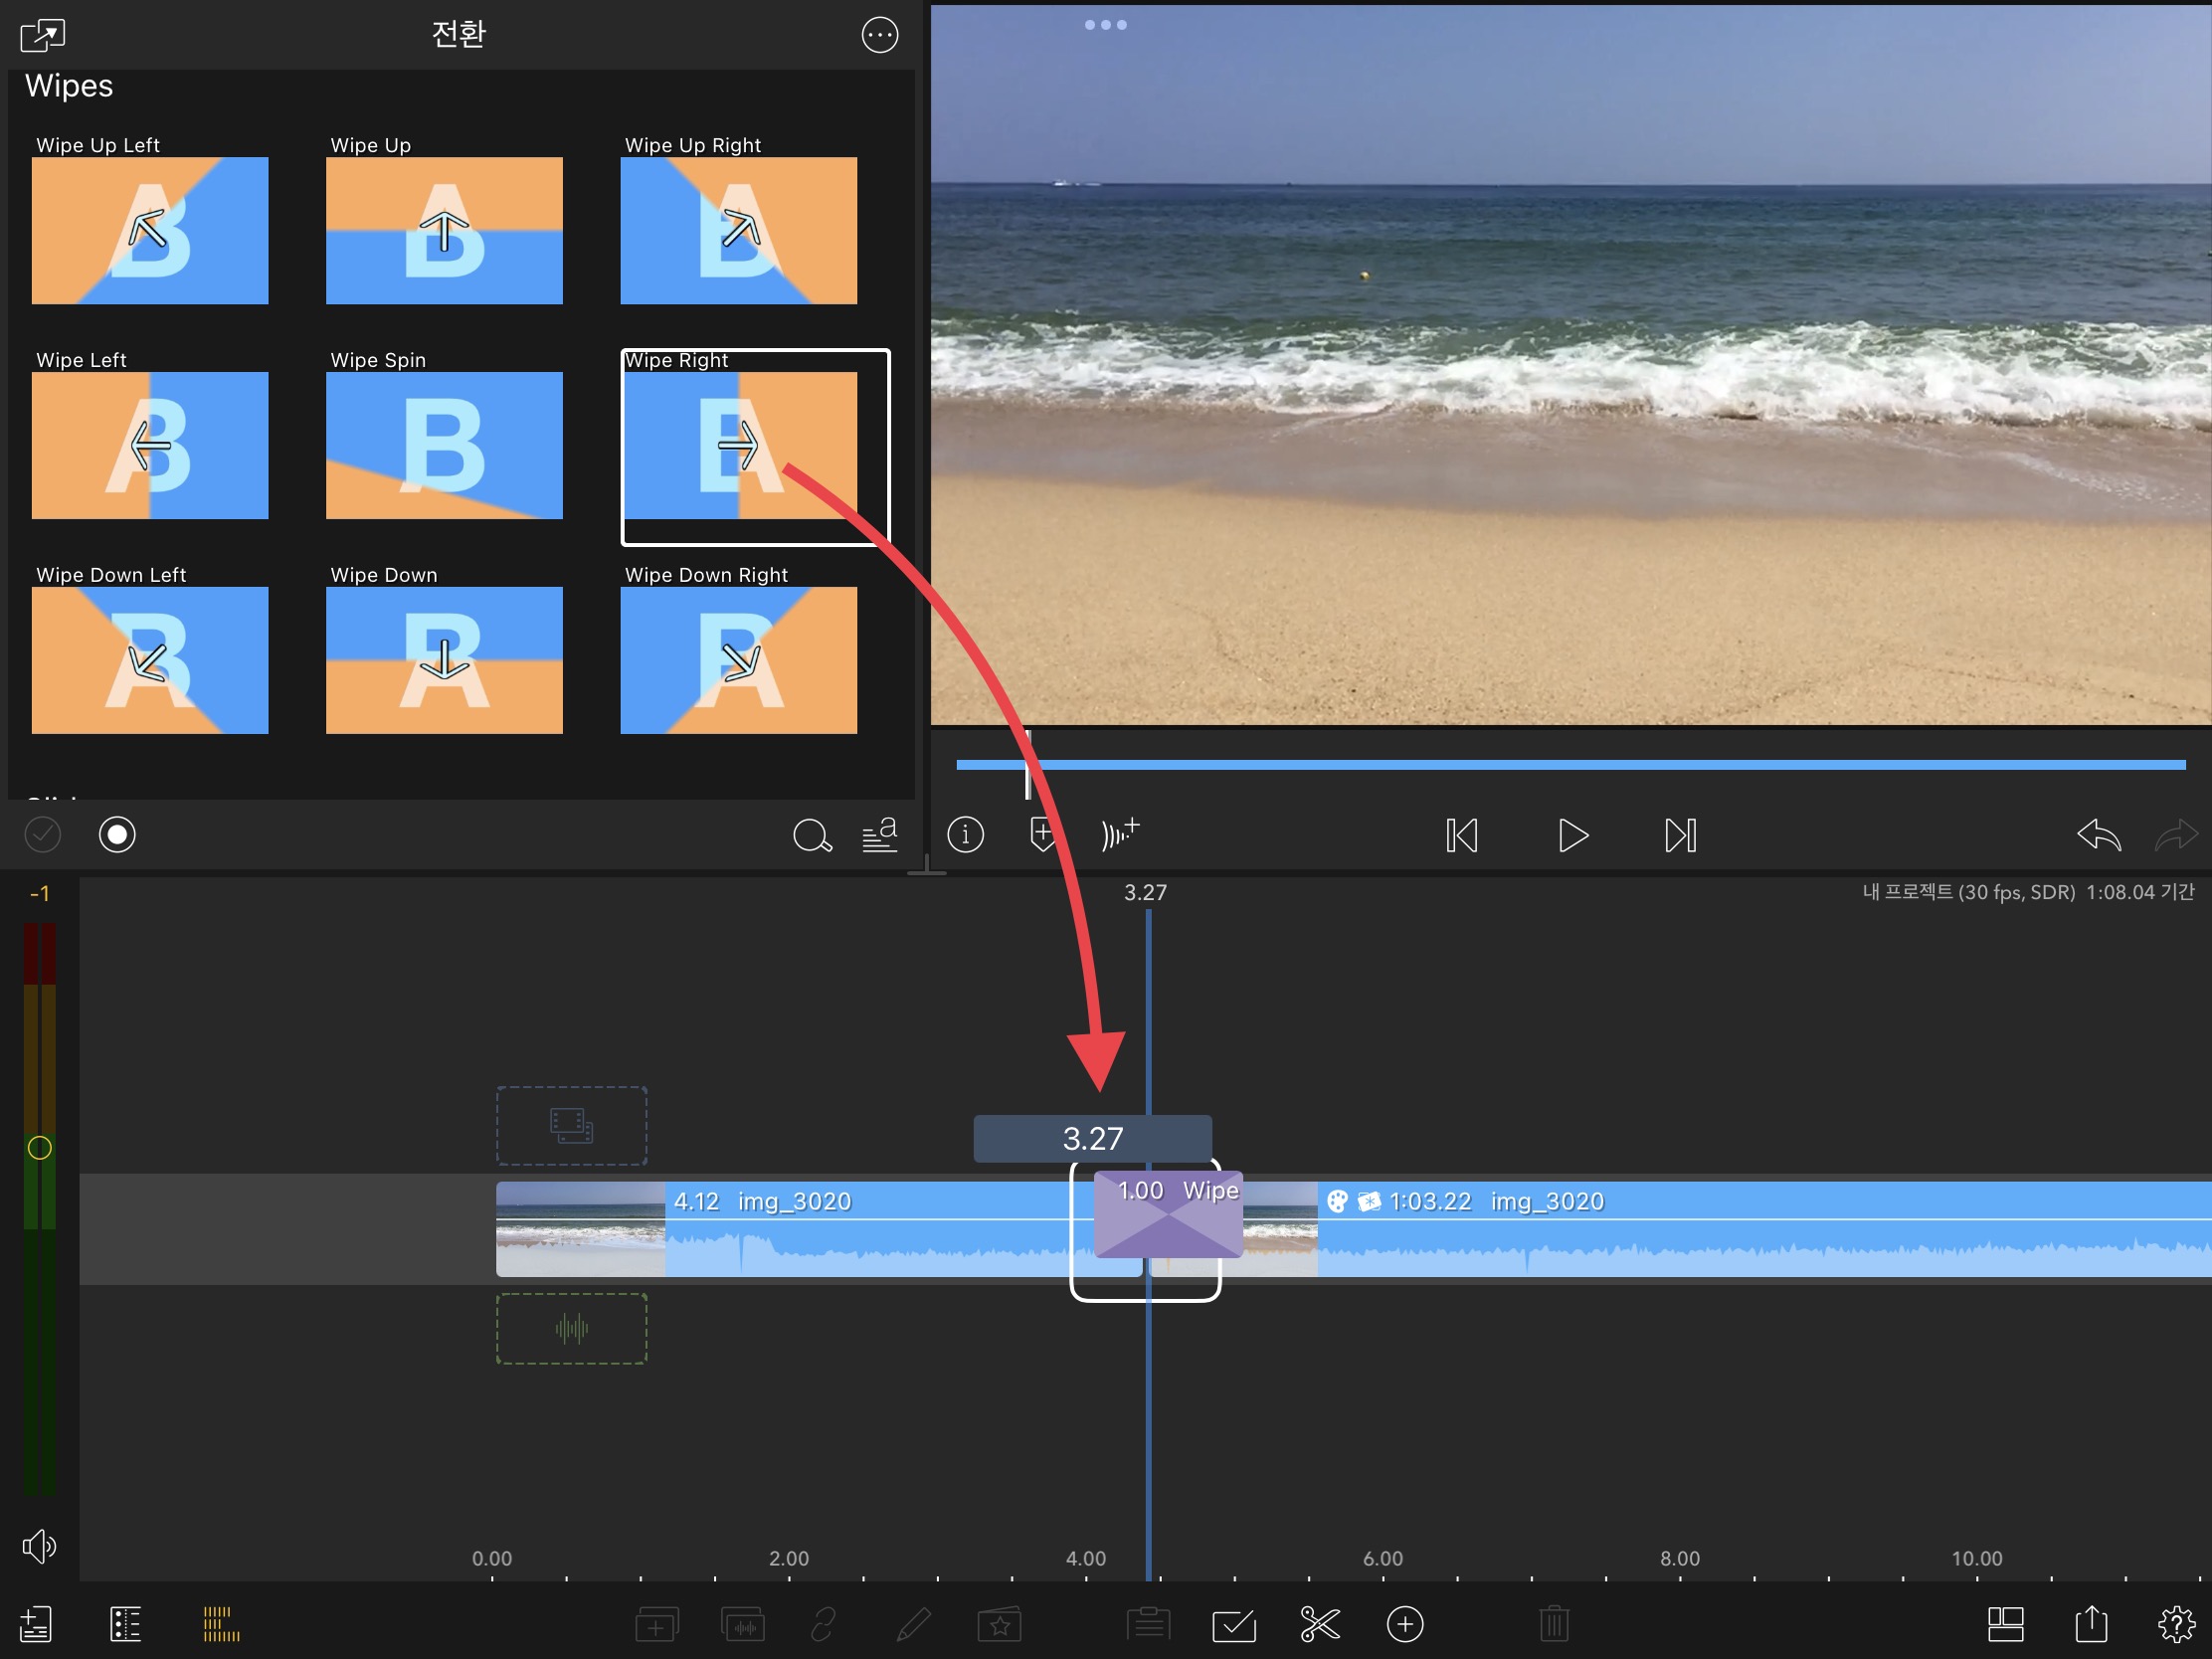
Task: Click the share export icon
Action: click(x=2090, y=1624)
